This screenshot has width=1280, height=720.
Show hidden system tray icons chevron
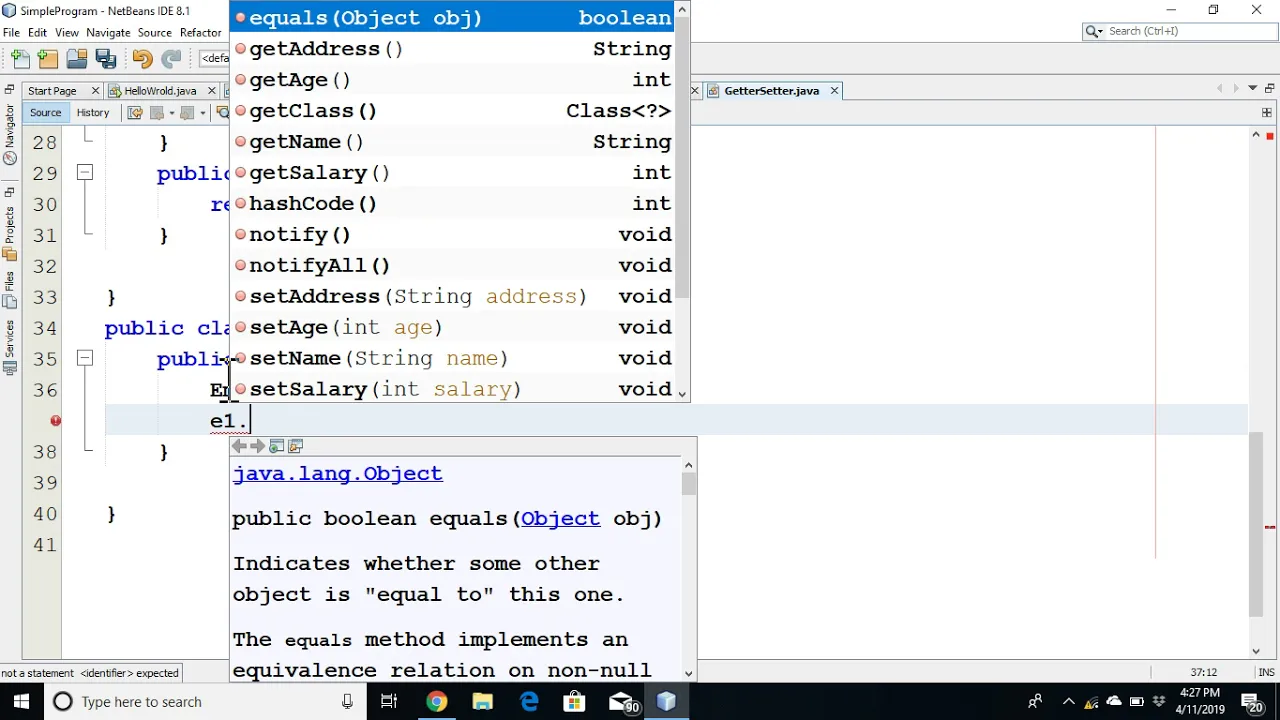(x=1068, y=702)
